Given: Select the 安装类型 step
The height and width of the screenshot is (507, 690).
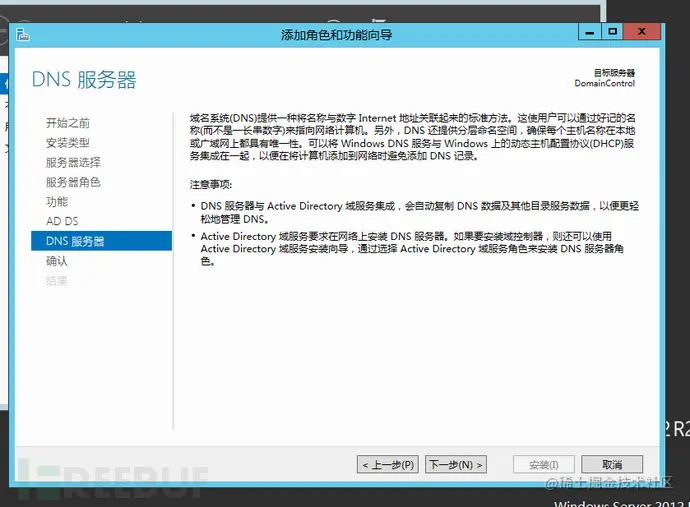Looking at the screenshot, I should [x=68, y=143].
